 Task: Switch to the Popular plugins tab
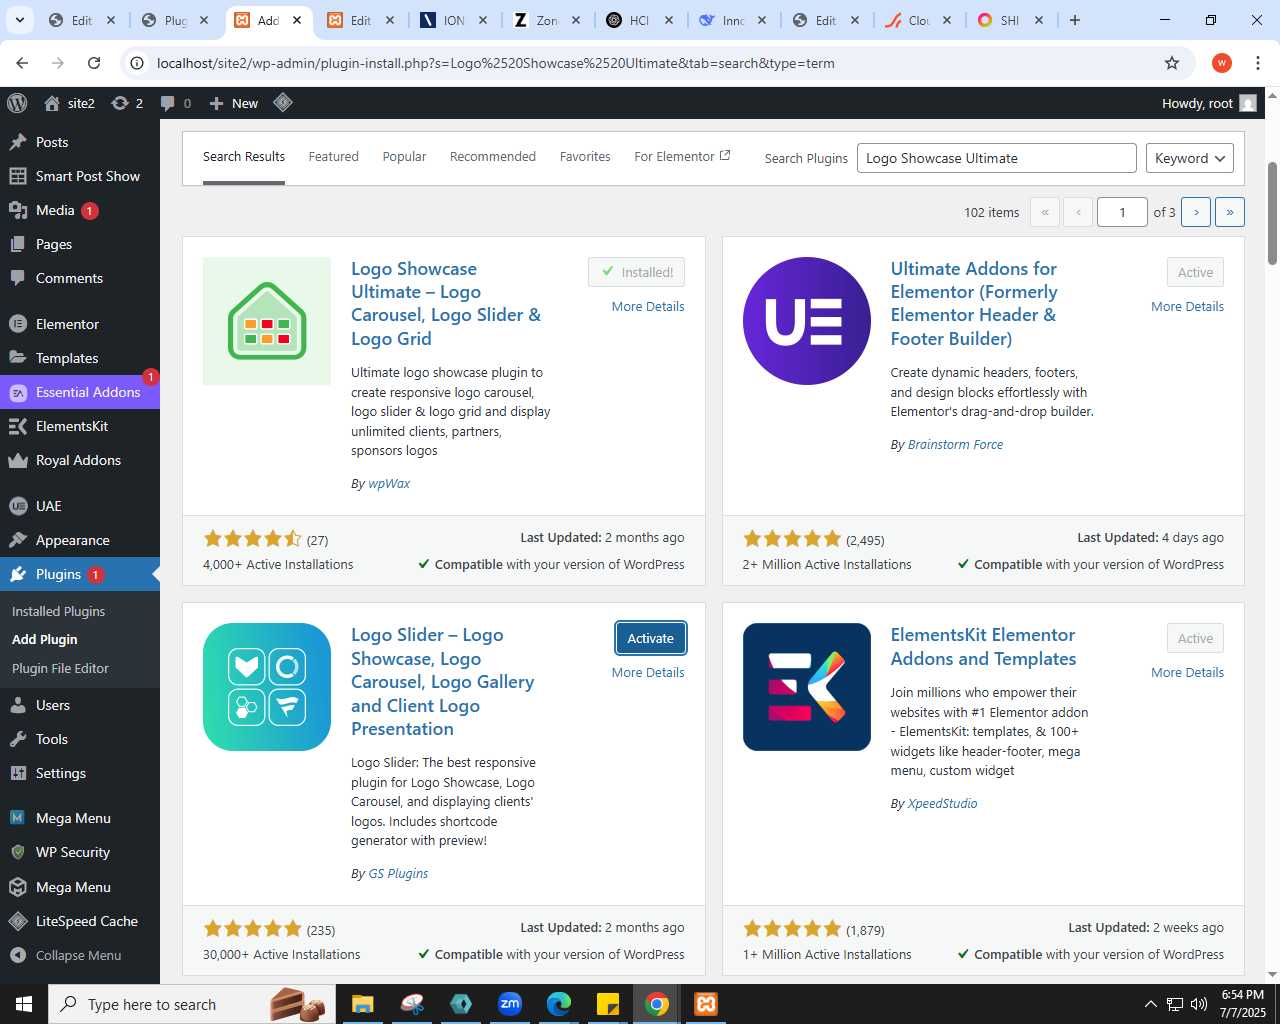(x=404, y=157)
